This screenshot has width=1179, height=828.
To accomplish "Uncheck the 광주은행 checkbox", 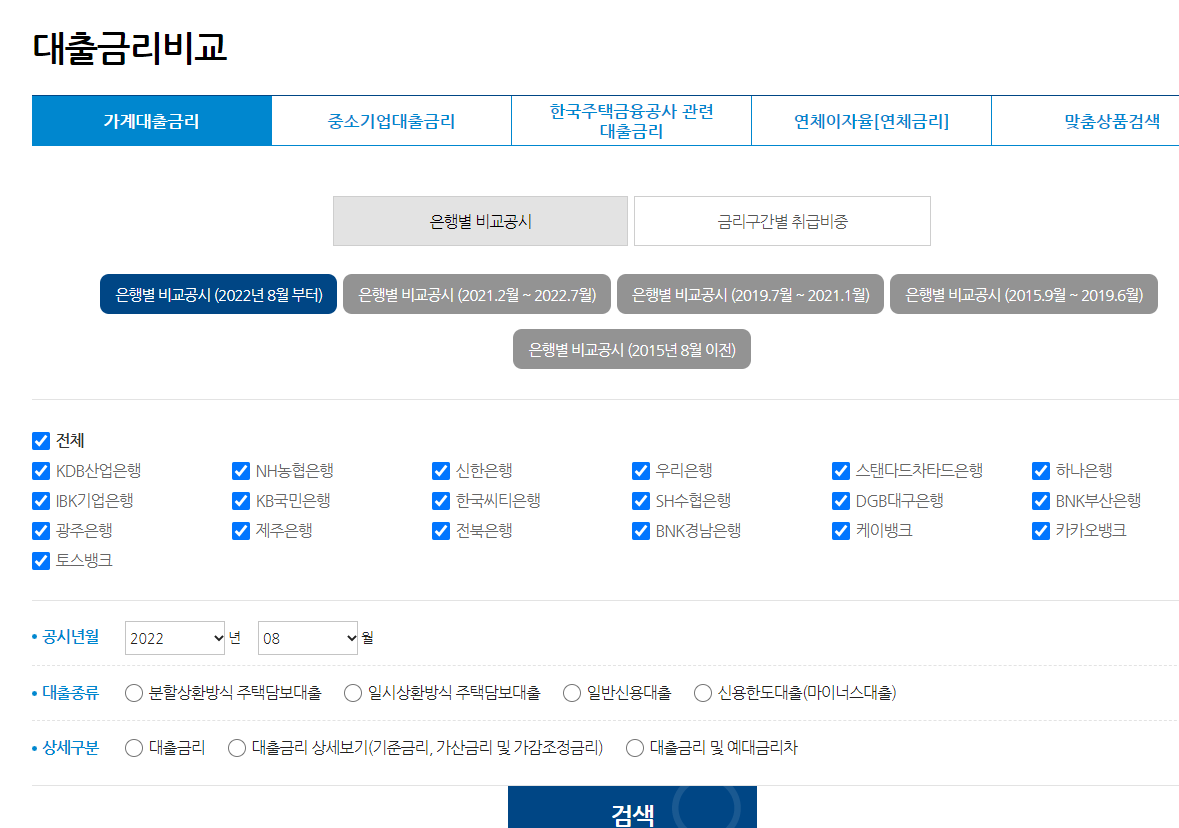I will [41, 531].
